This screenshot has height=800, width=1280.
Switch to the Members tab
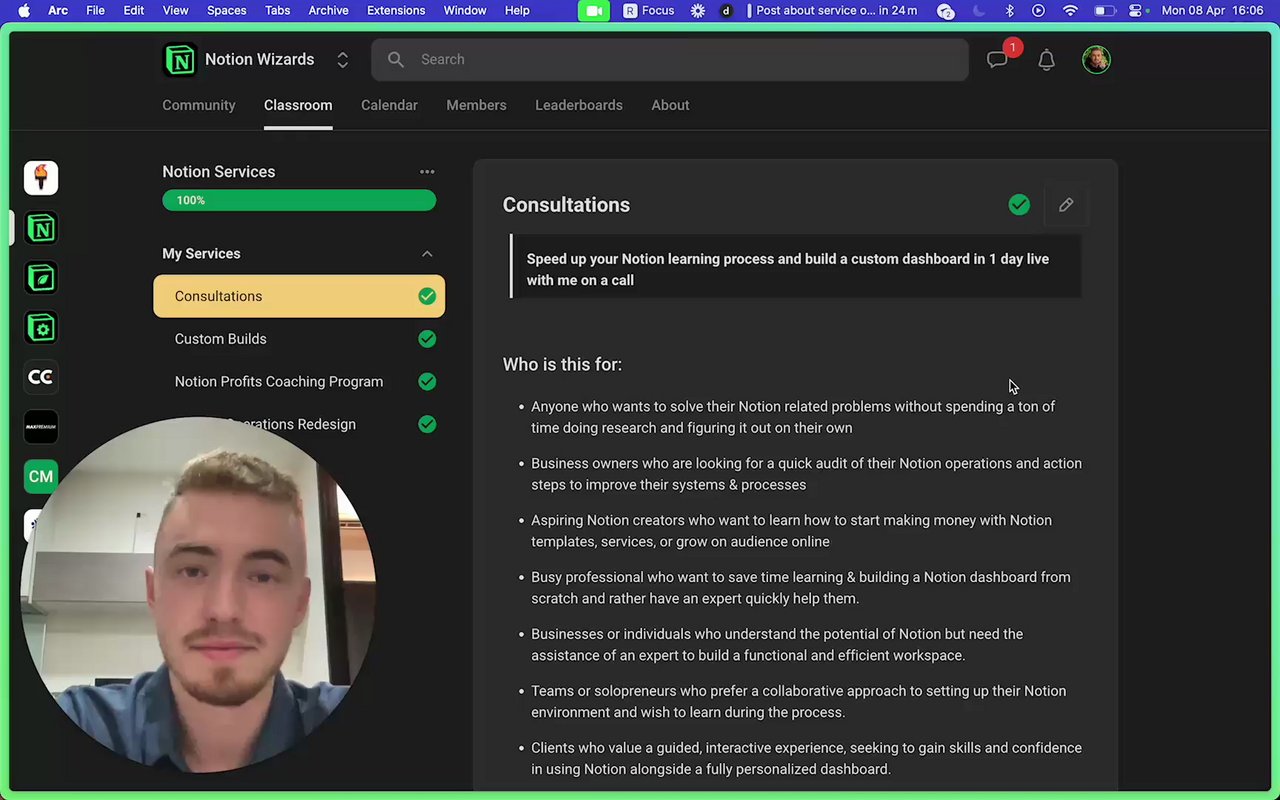pos(476,105)
